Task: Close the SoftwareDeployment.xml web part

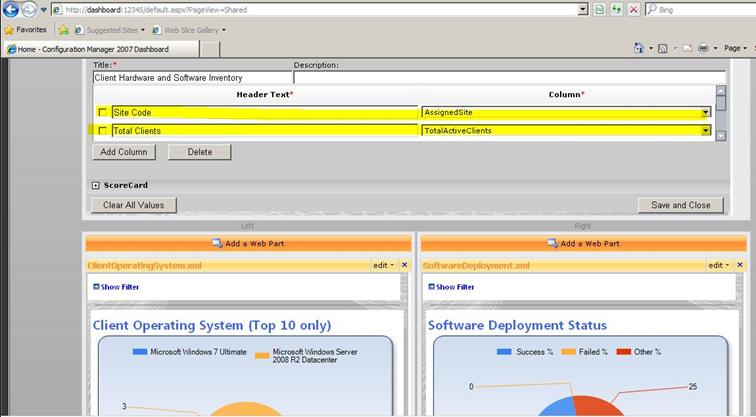Action: tap(740, 265)
